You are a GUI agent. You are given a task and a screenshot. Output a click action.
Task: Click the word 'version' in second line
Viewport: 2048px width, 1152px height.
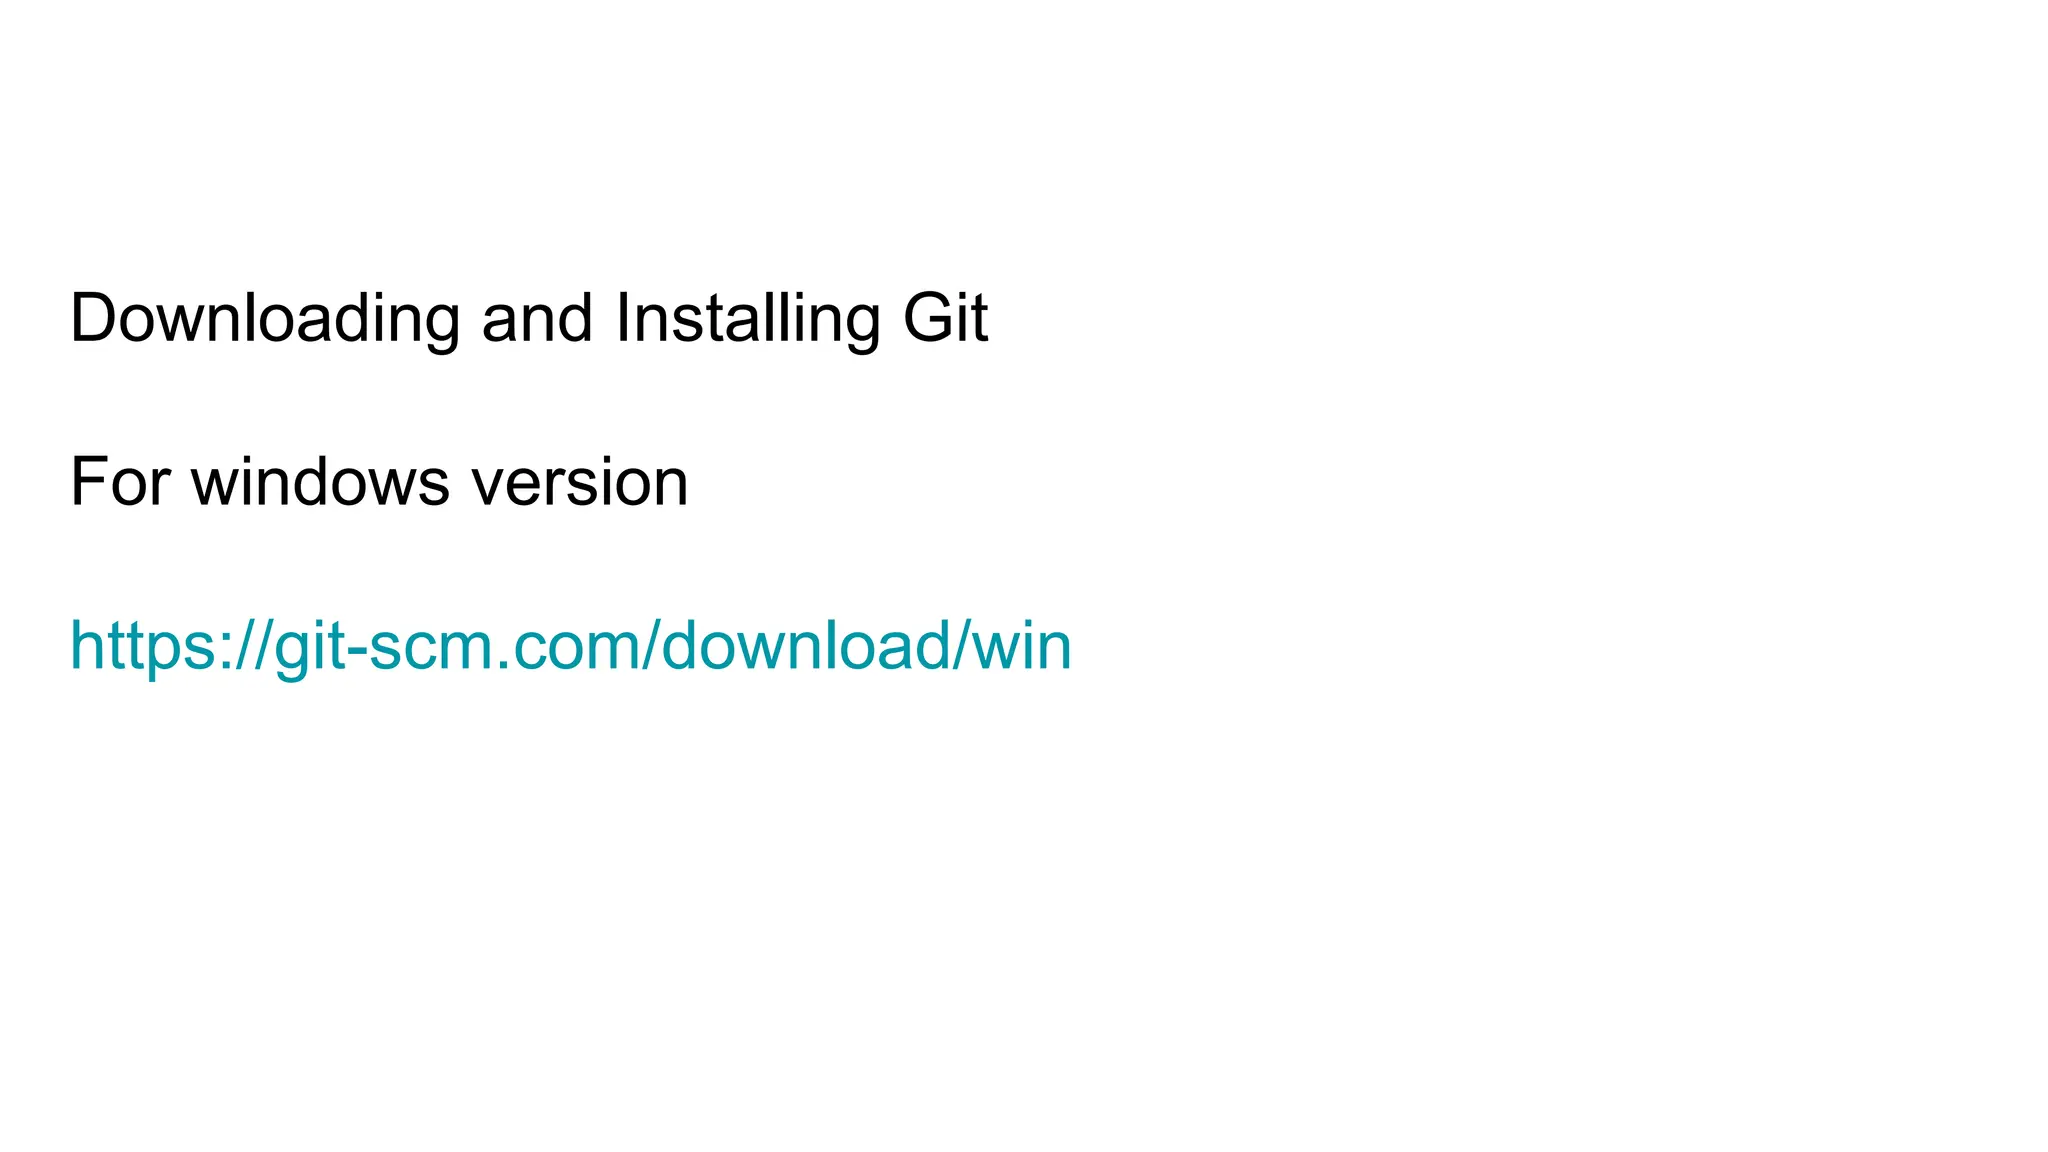point(581,483)
